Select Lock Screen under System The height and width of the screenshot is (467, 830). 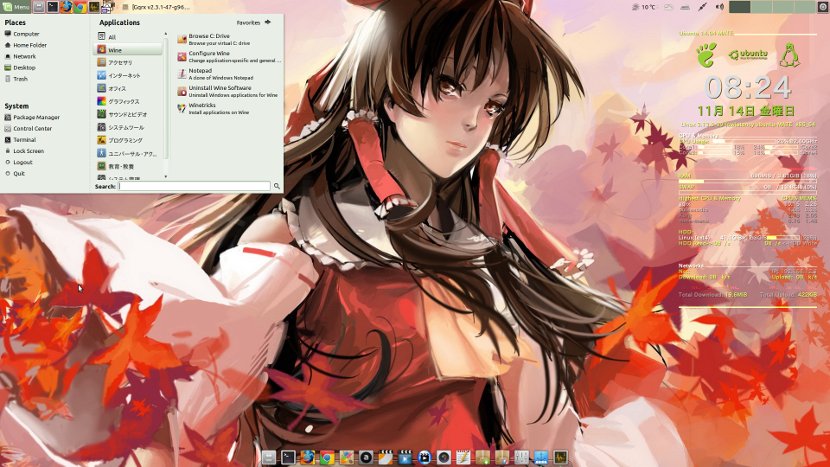click(x=24, y=151)
